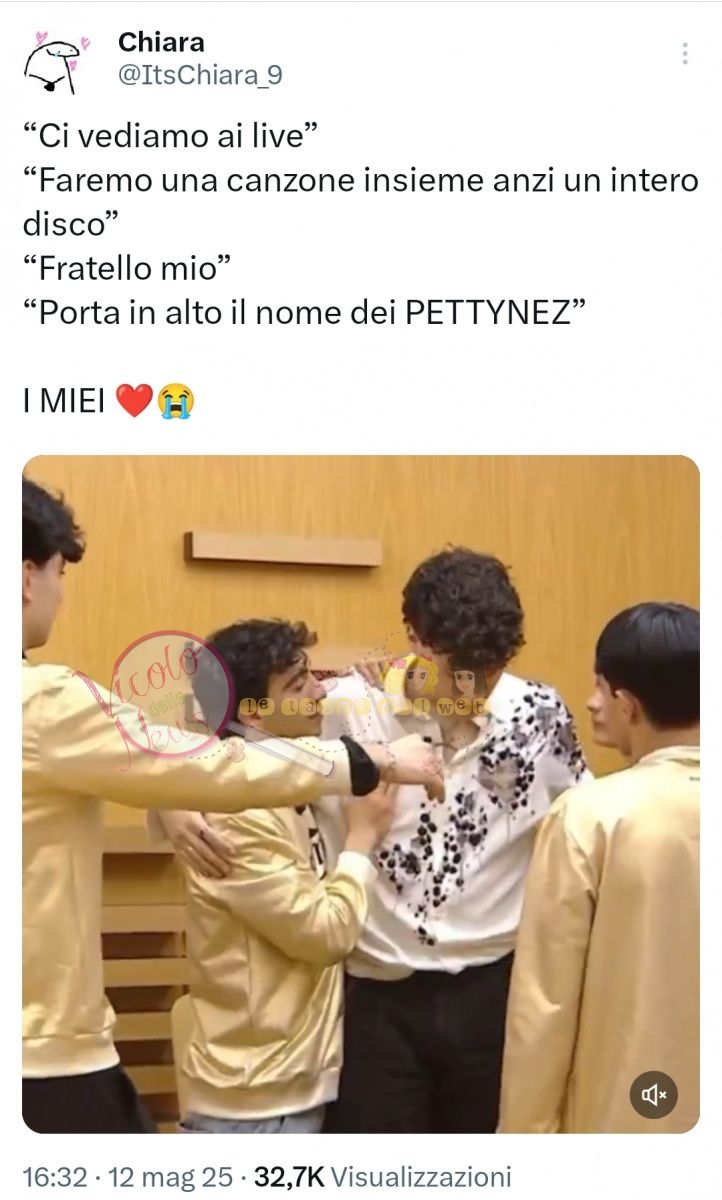Click the wooden wall shelf in the video
Screen dimensions: 722x1200
(x=283, y=548)
